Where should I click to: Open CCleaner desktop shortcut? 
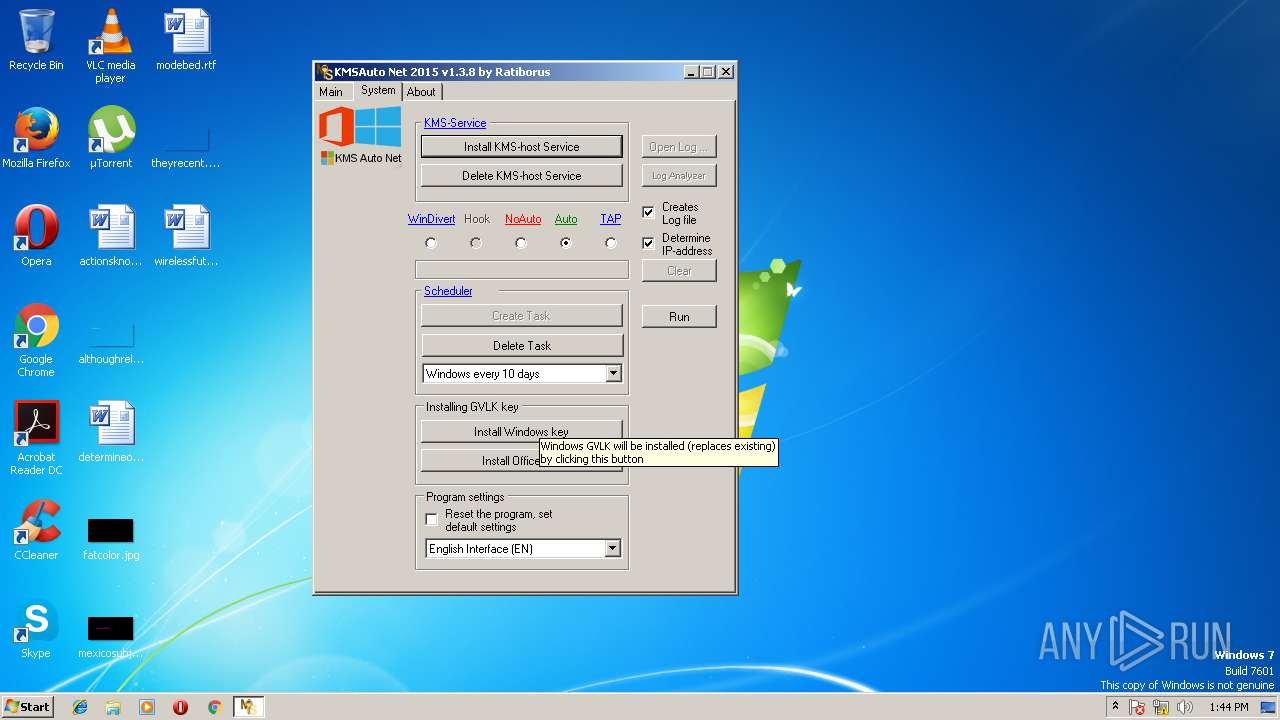[x=36, y=530]
